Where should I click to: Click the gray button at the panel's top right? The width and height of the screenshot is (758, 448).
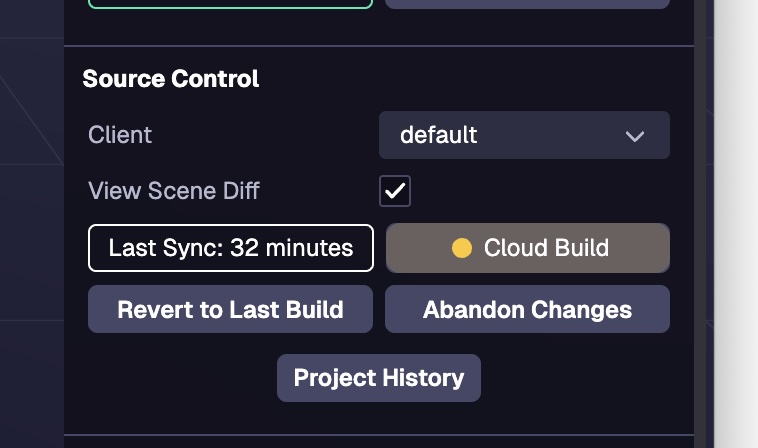click(527, 3)
